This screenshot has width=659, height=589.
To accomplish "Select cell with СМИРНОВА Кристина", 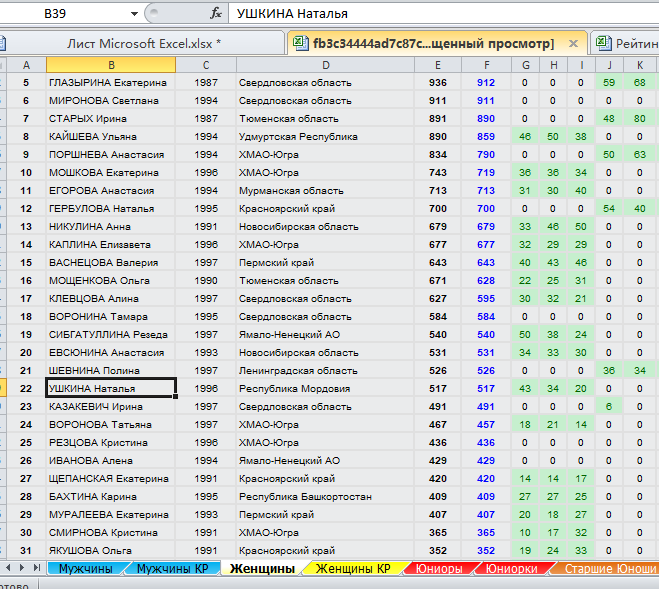I will [111, 533].
